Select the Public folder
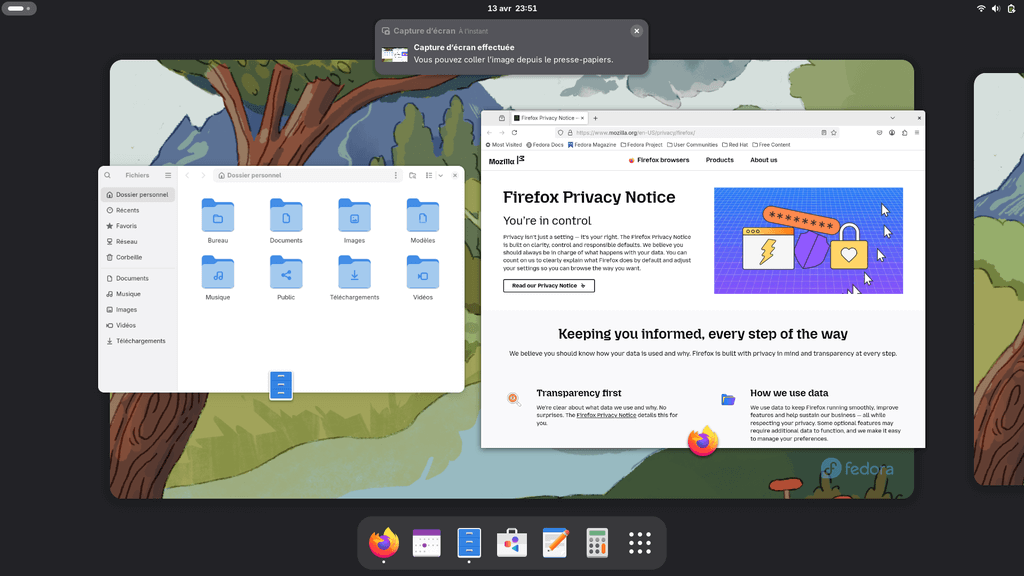The width and height of the screenshot is (1024, 576). click(286, 272)
